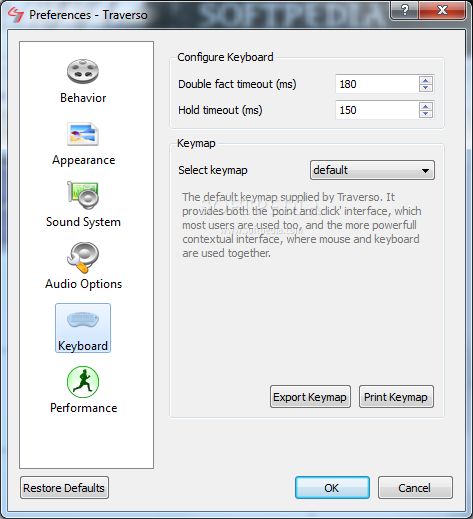This screenshot has height=519, width=473.
Task: Open the Performance runner icon
Action: tap(83, 382)
